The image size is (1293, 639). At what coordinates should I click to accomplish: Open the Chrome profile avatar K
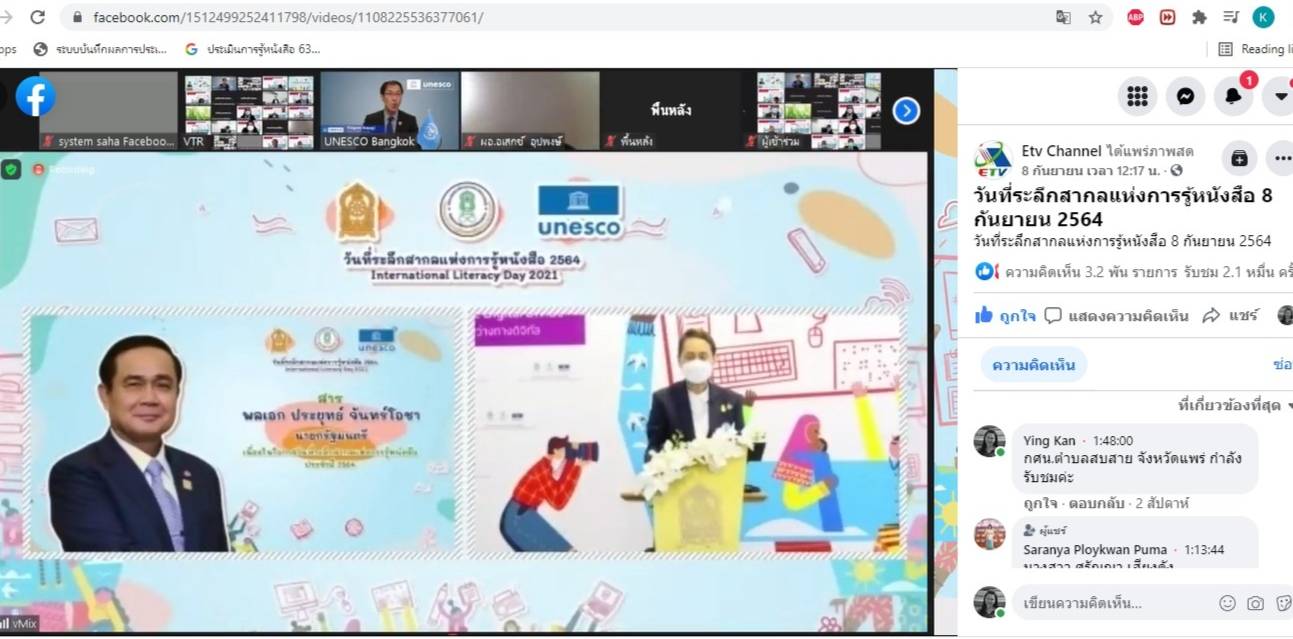coord(1263,17)
